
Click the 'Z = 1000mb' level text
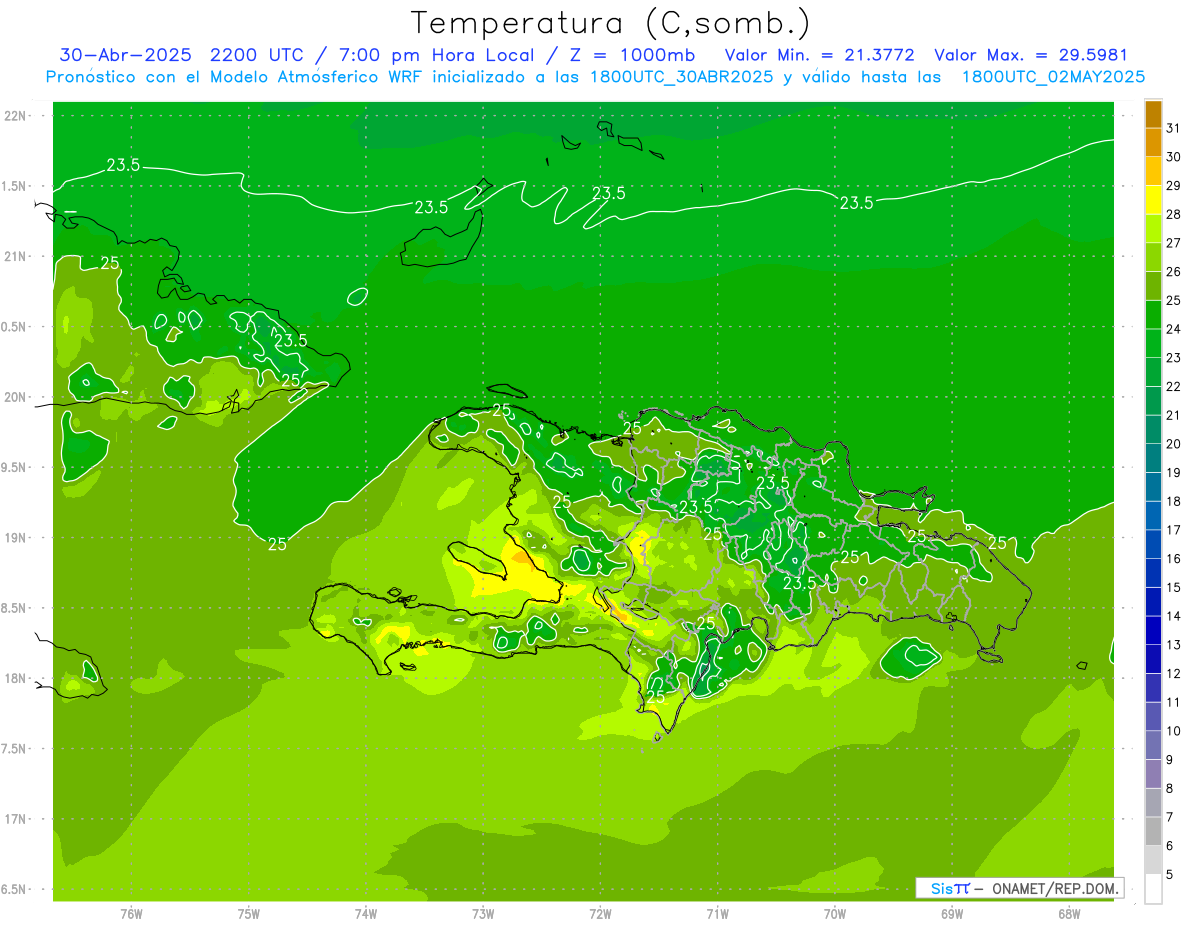(x=635, y=55)
